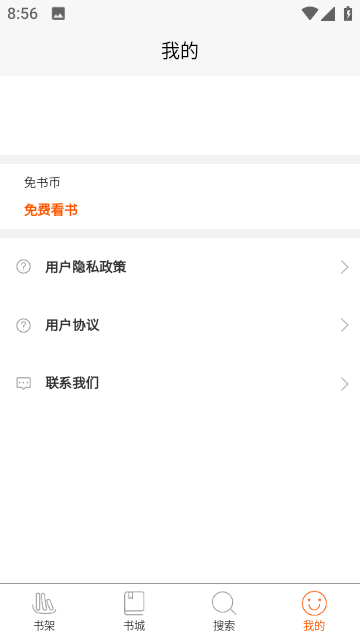Tap the empty profile area below 我的 title

coord(180,115)
